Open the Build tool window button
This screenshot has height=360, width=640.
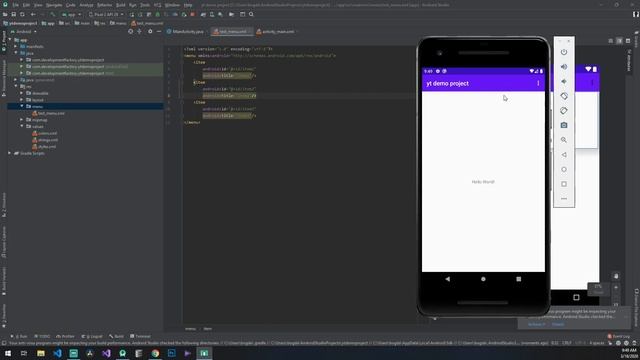(117, 336)
